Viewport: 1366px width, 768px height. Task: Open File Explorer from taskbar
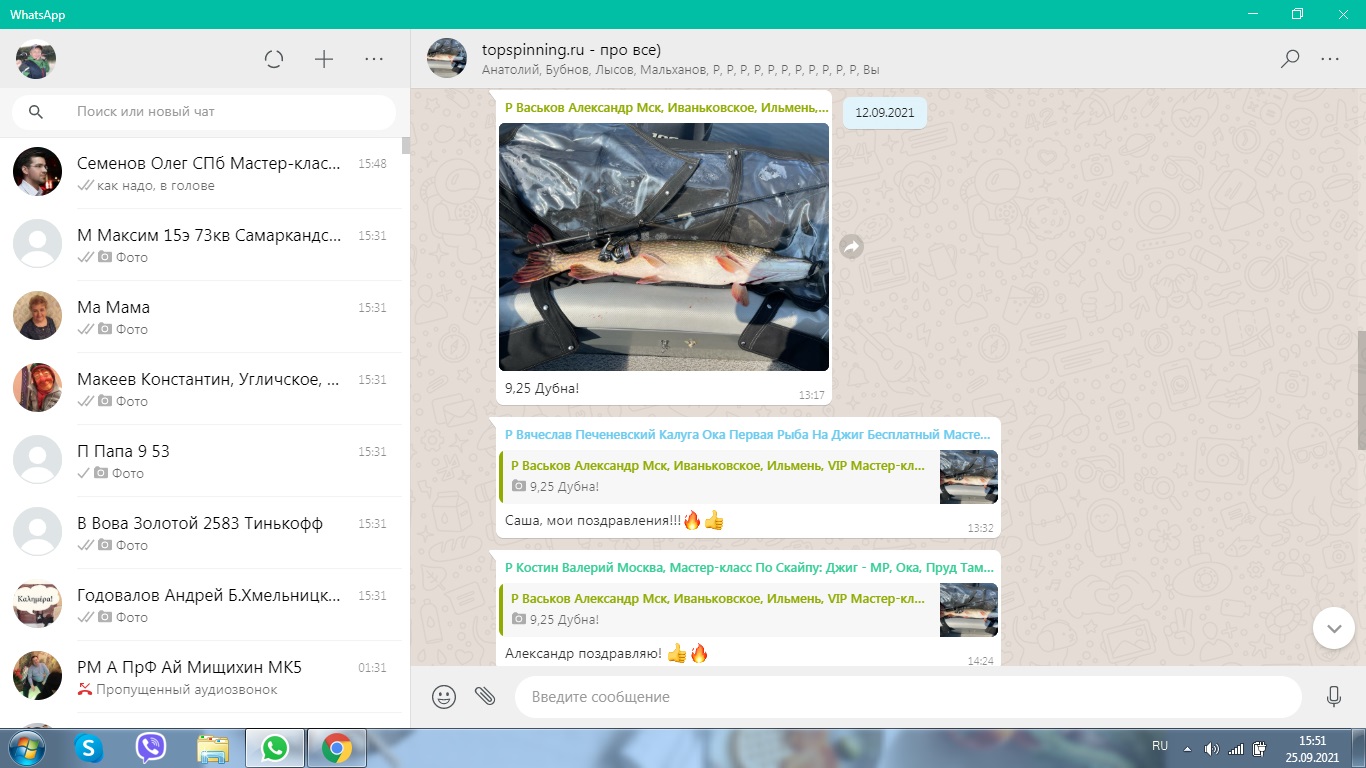pos(213,748)
